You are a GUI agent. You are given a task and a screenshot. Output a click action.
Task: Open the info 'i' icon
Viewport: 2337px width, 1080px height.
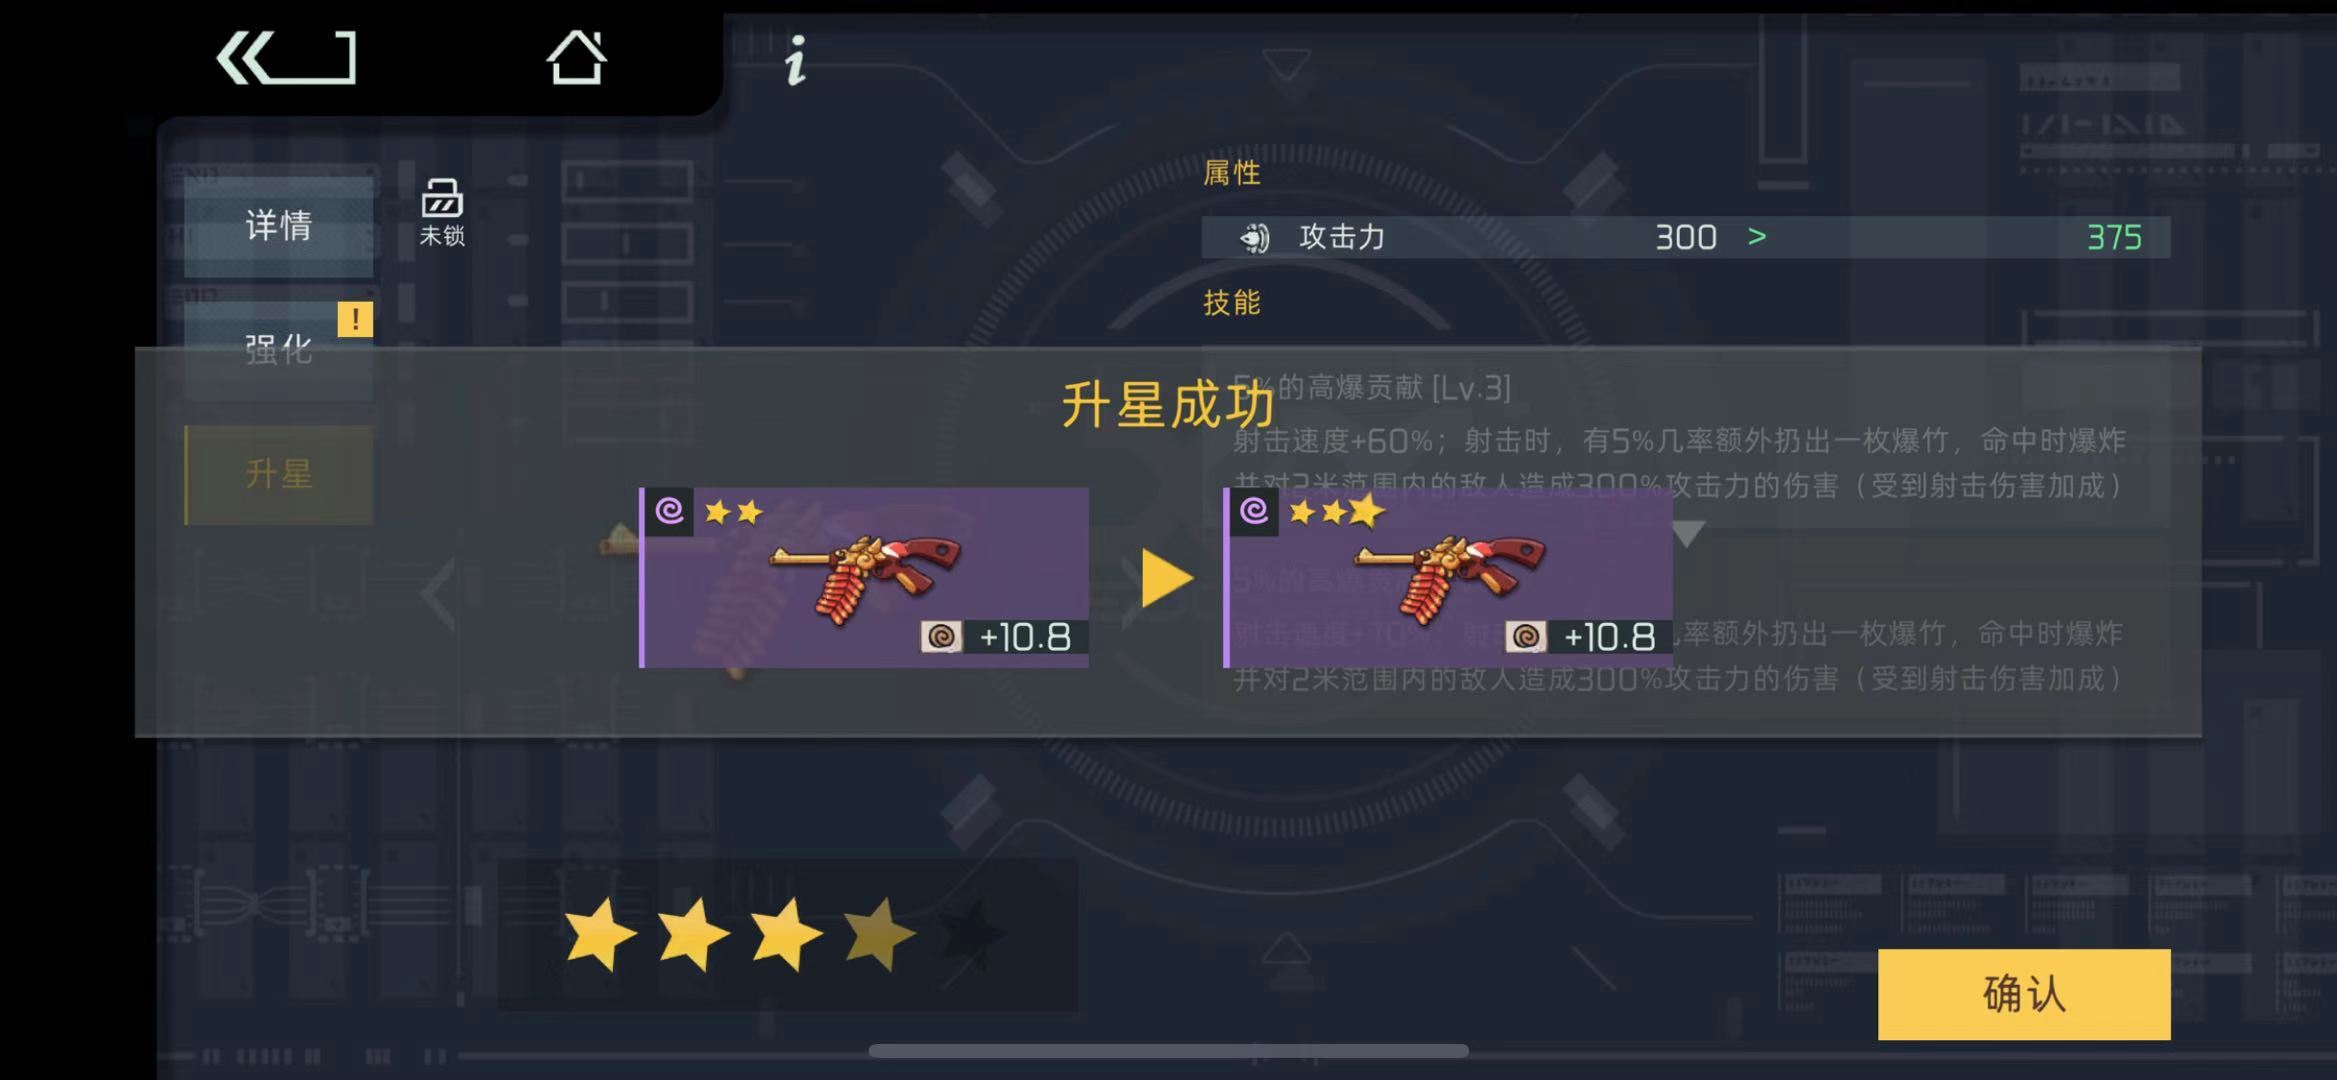point(795,61)
